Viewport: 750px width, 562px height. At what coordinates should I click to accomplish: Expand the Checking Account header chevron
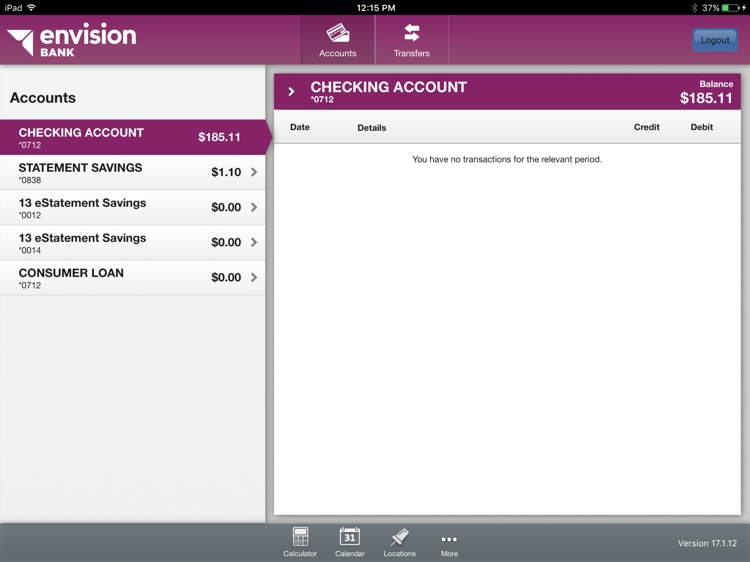point(291,91)
